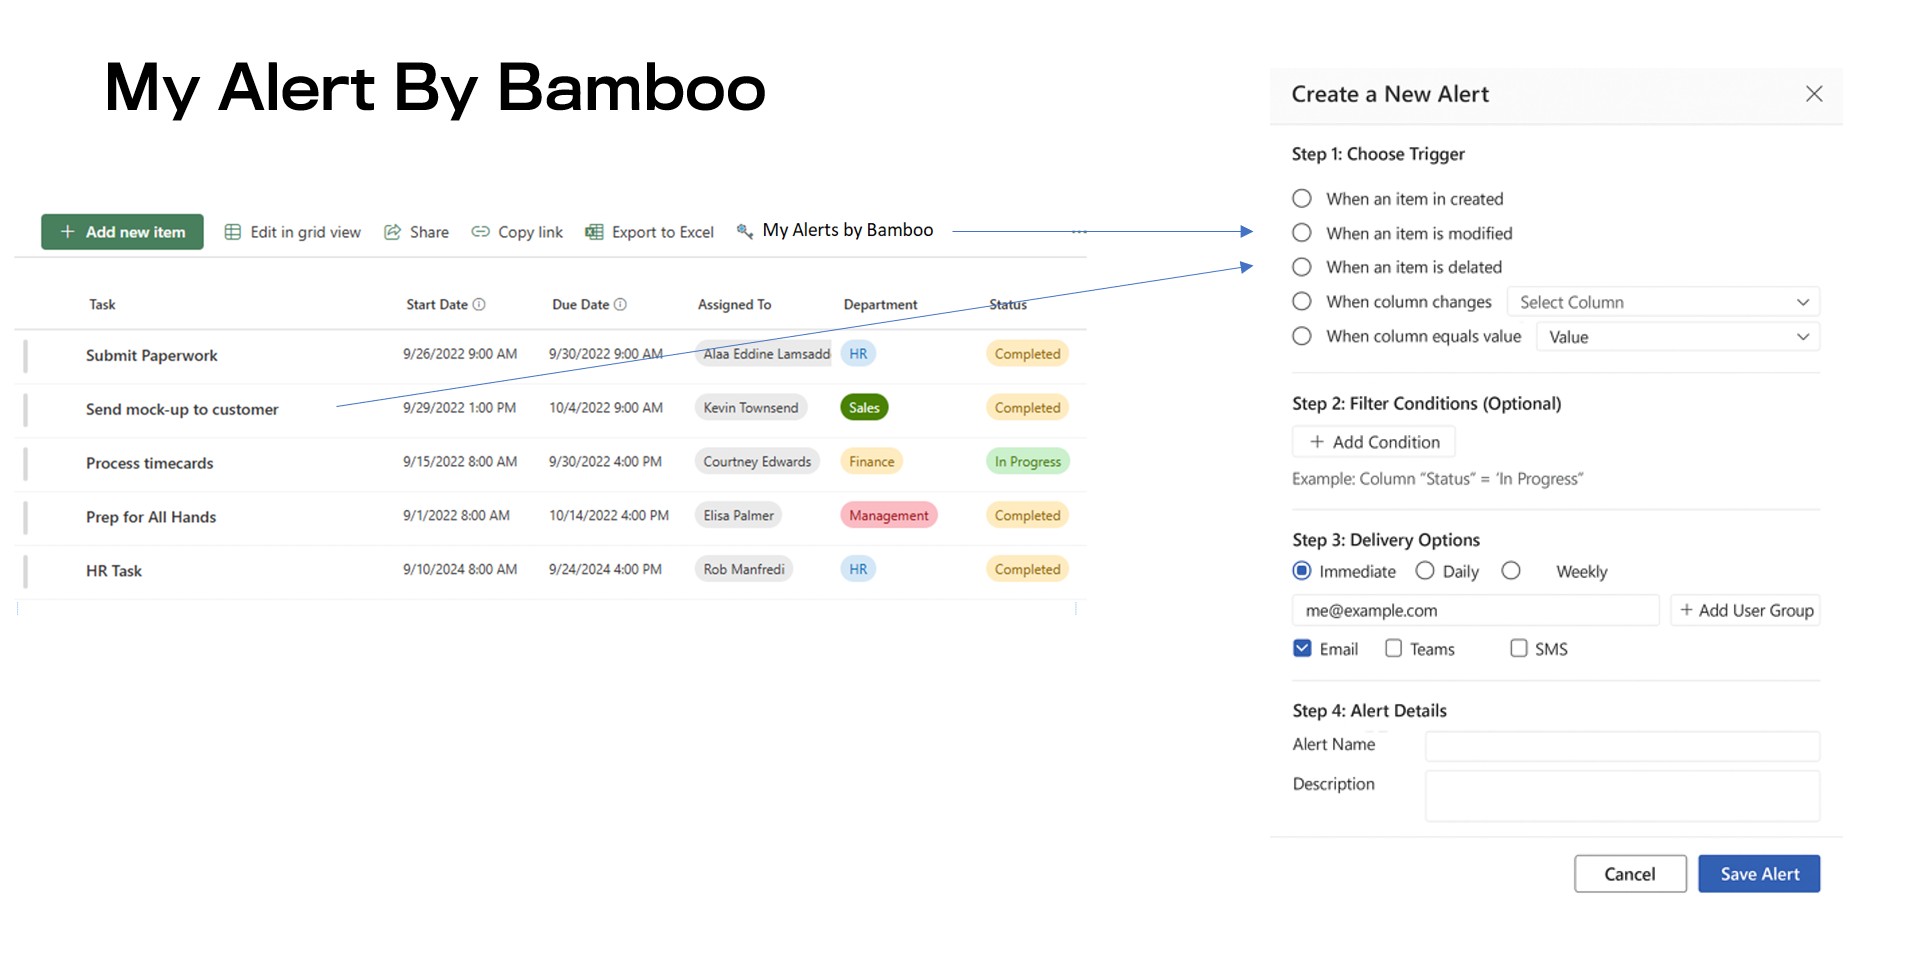
Task: Click the Finance department tag
Action: tap(871, 461)
